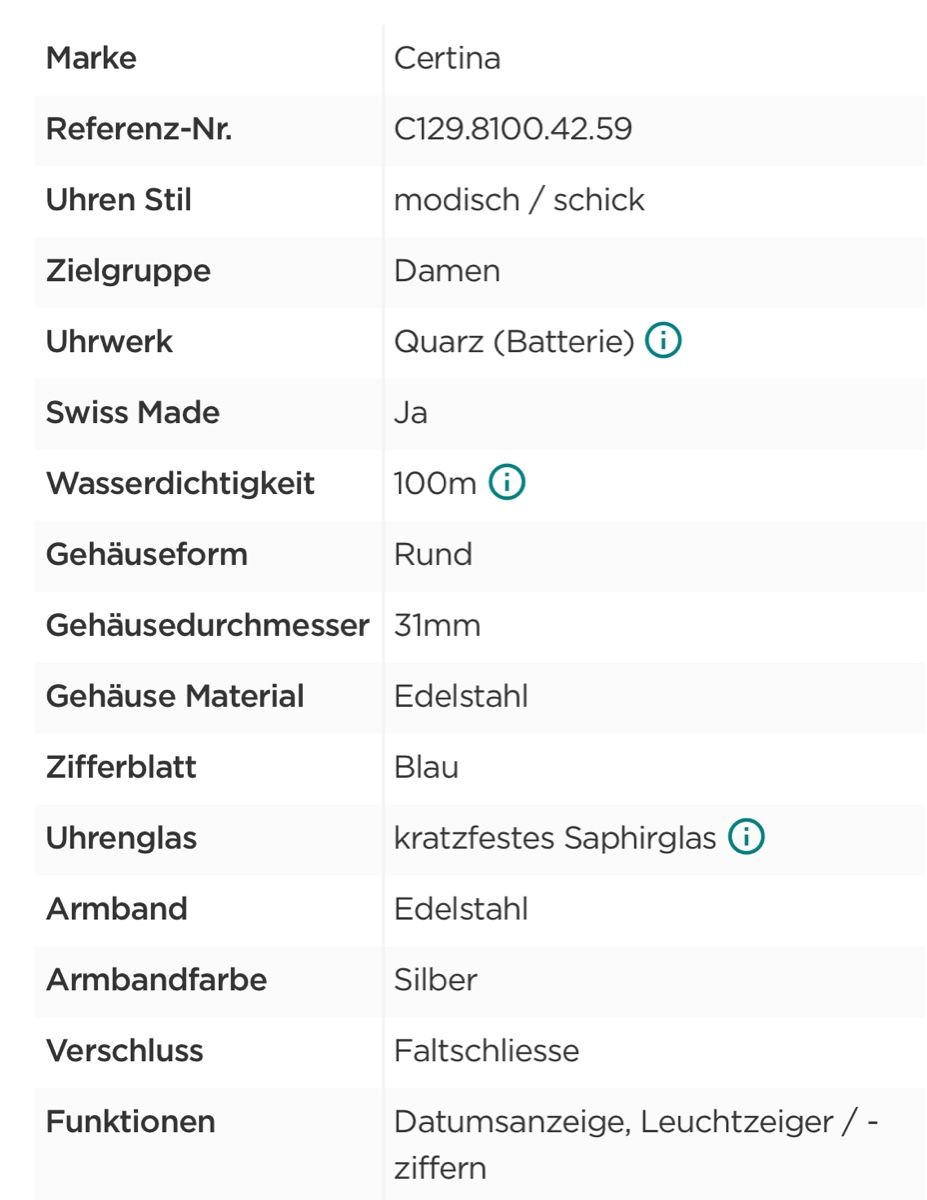Open info icon next to kratzfestes Saphirglas
927x1200 pixels.
pos(746,838)
